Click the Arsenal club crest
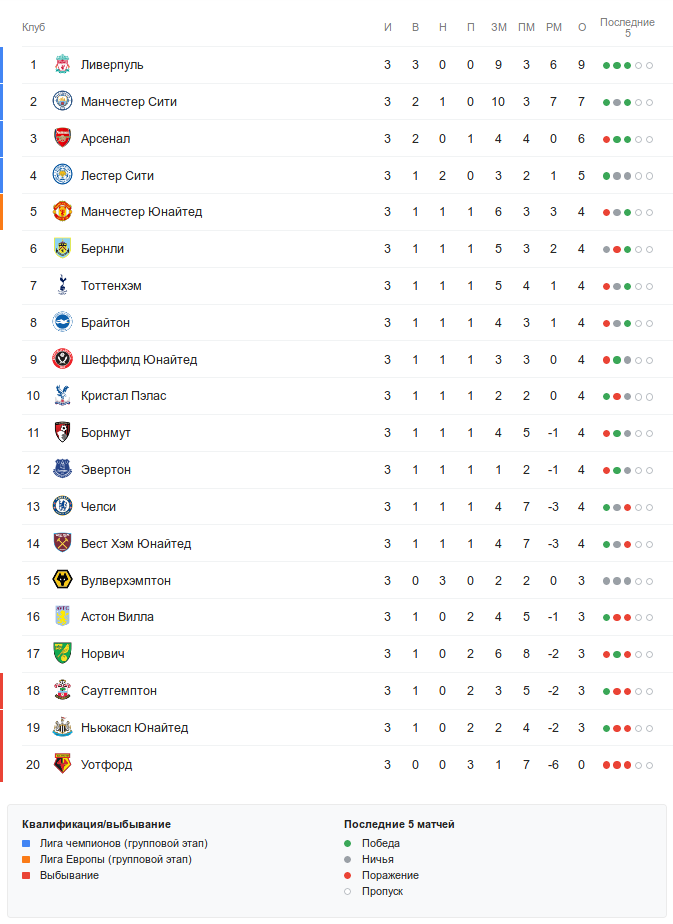673x924 pixels. tap(62, 139)
